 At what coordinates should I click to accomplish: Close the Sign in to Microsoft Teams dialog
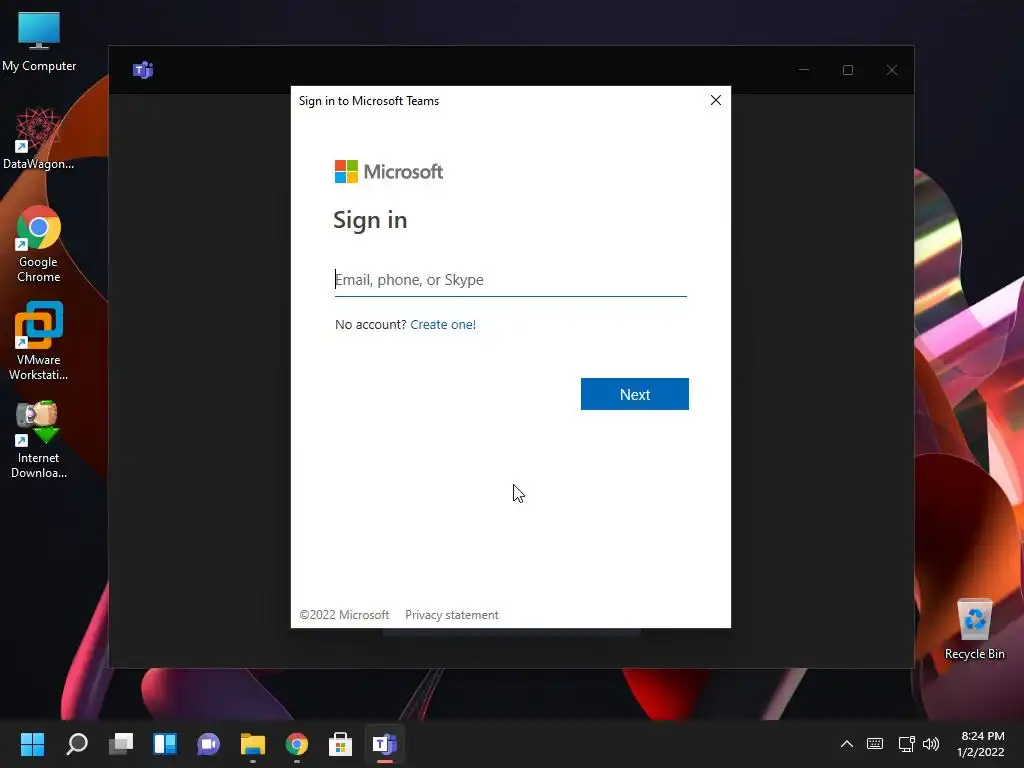[x=716, y=100]
